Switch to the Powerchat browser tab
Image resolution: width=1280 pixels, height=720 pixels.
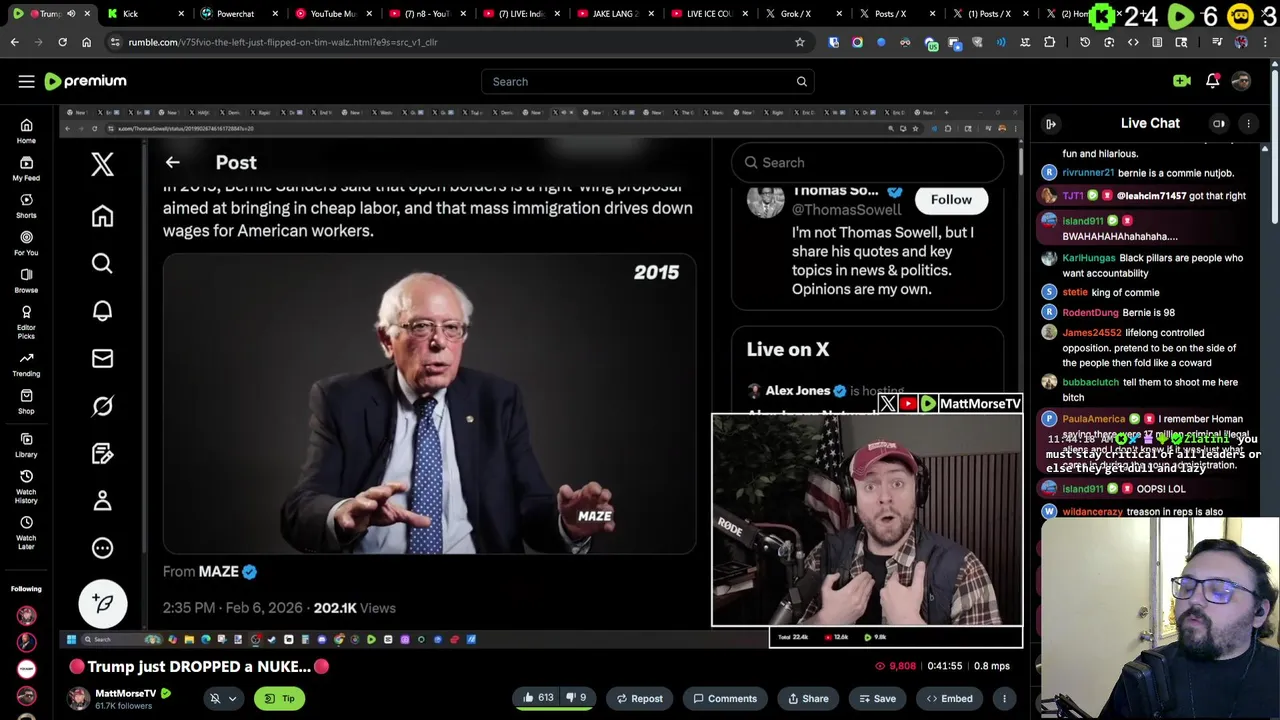point(236,14)
